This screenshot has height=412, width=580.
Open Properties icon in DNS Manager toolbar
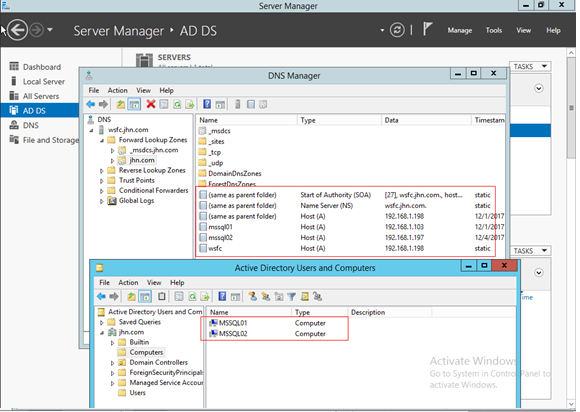164,105
